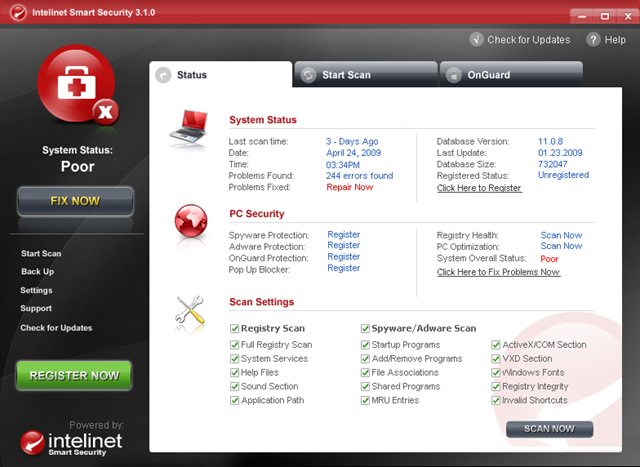Toggle the Startup Programs checkbox
640x467 pixels.
click(365, 345)
